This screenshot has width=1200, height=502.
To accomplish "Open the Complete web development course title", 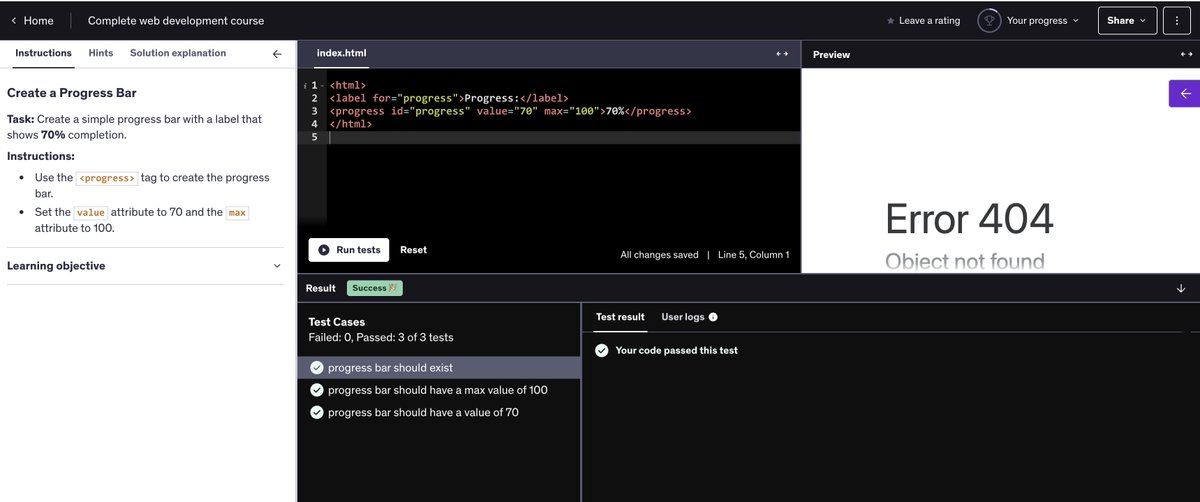I will pyautogui.click(x=176, y=20).
